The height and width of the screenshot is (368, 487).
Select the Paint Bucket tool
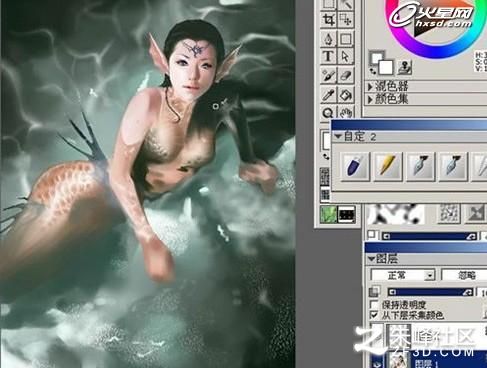(x=346, y=95)
